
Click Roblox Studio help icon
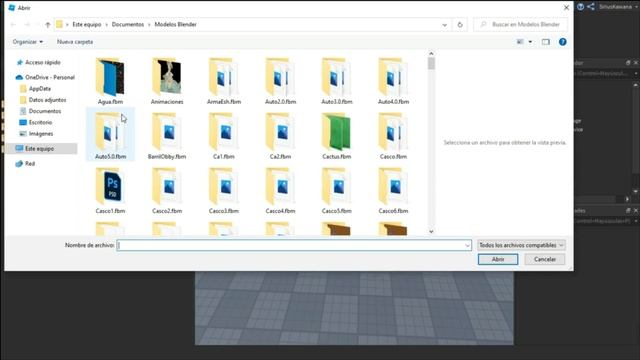point(580,7)
